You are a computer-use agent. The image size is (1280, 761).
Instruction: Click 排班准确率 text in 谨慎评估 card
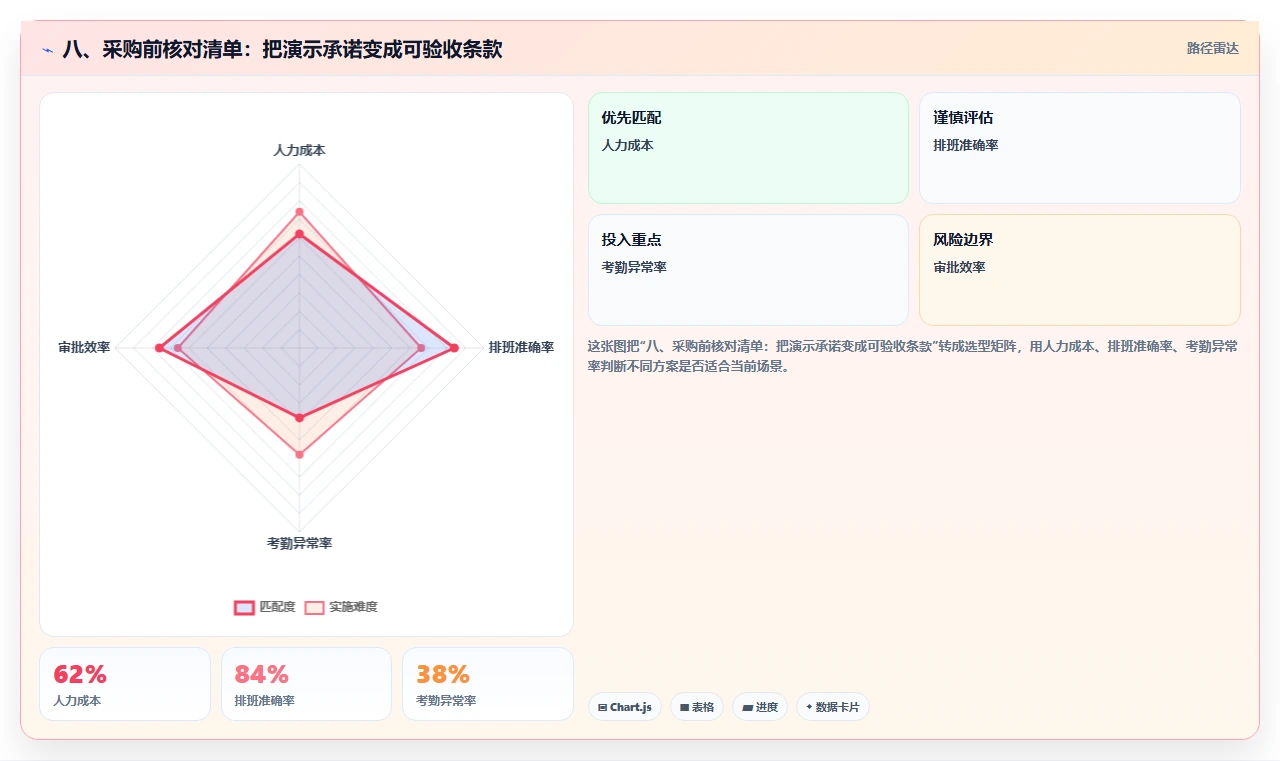(x=966, y=145)
